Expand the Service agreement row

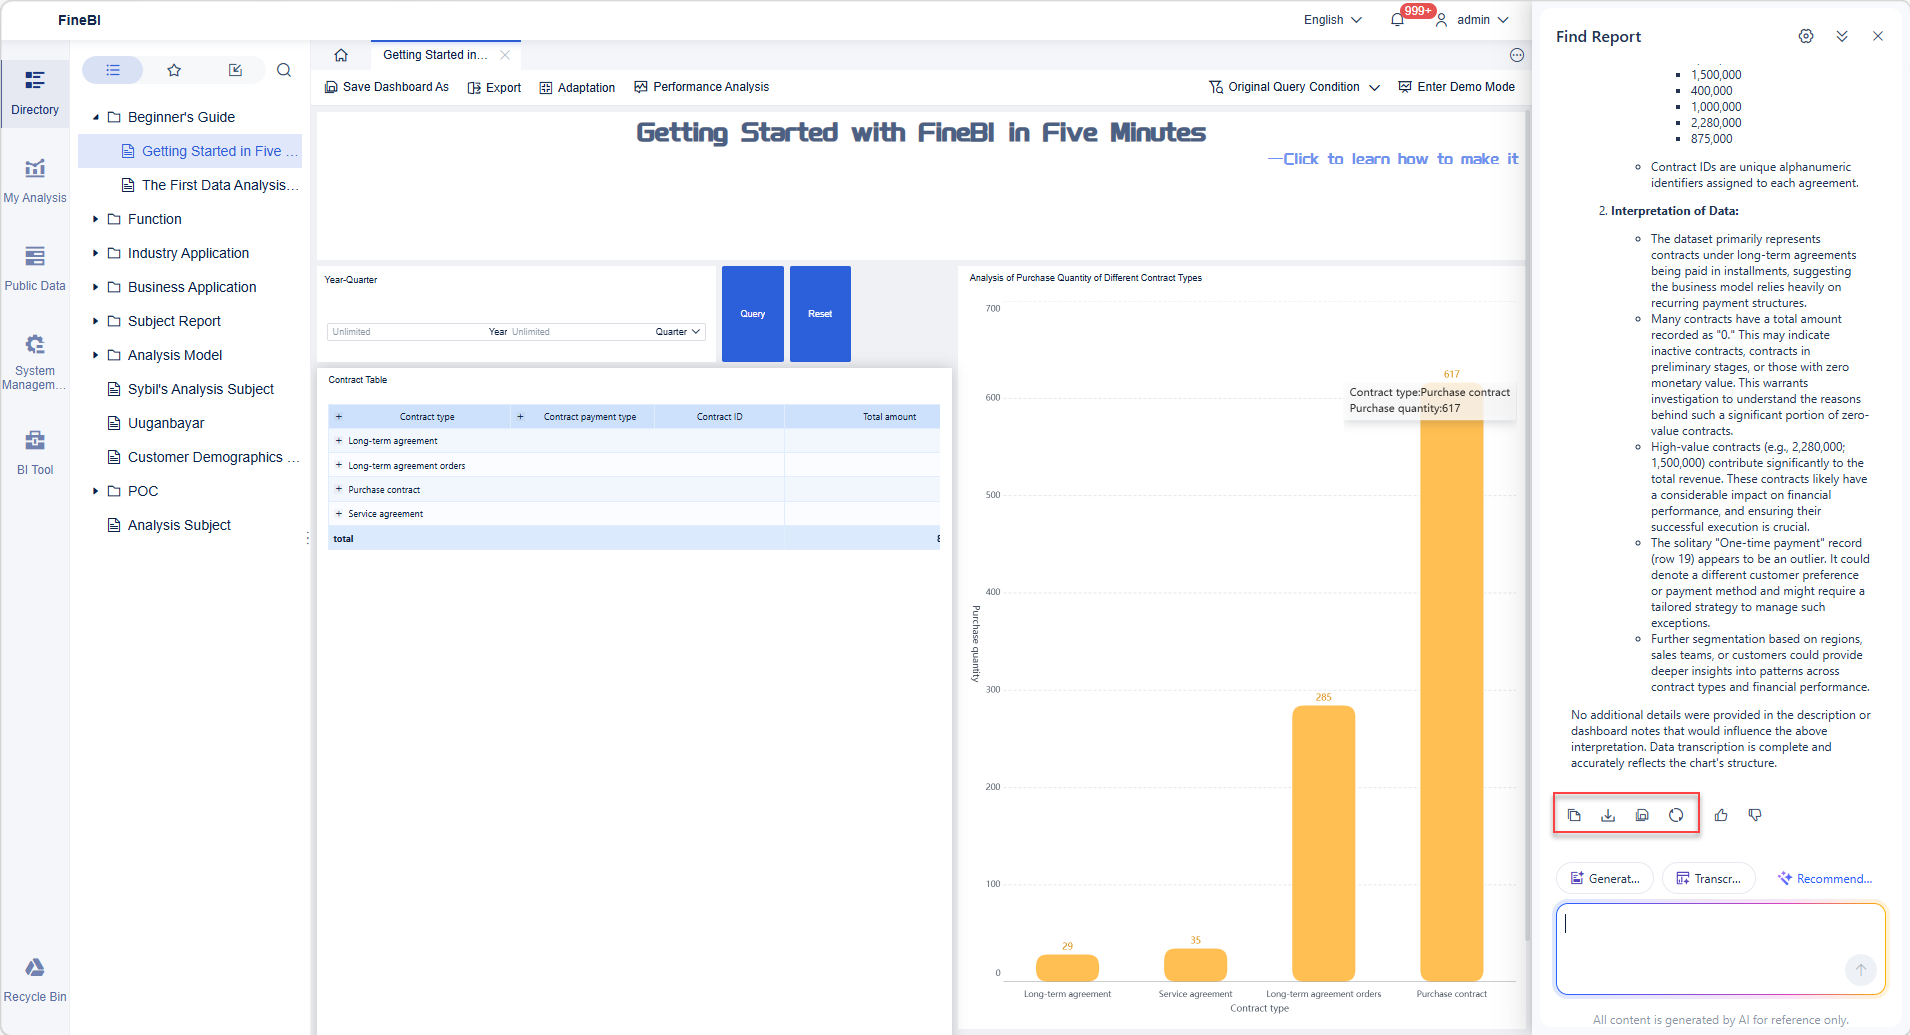pyautogui.click(x=339, y=514)
